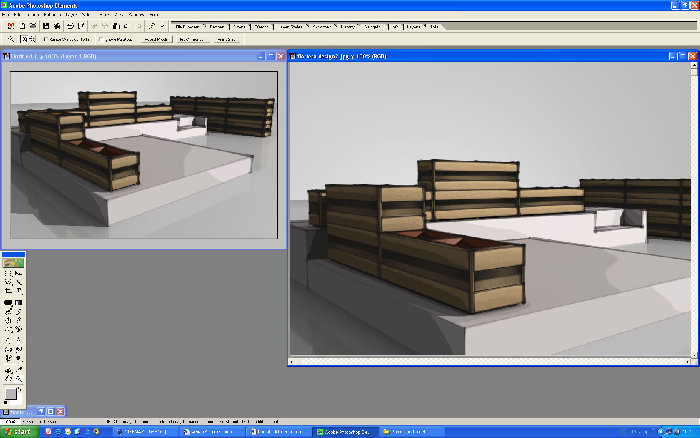Click the Fit On Screen button
This screenshot has height=438, width=700.
pos(193,39)
